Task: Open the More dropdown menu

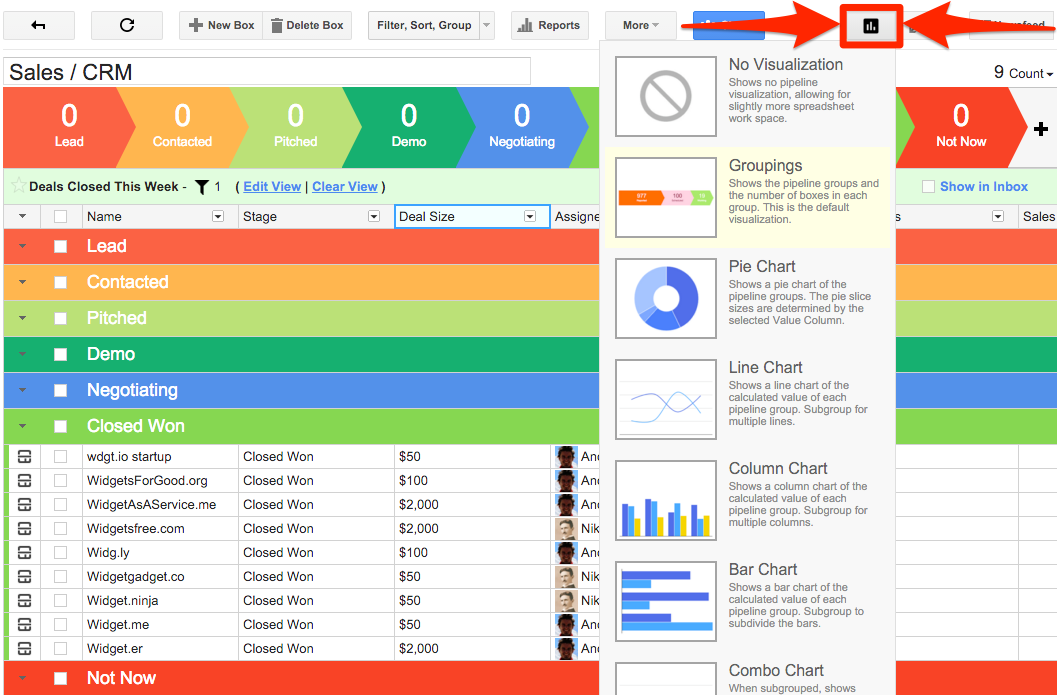Action: tap(640, 26)
